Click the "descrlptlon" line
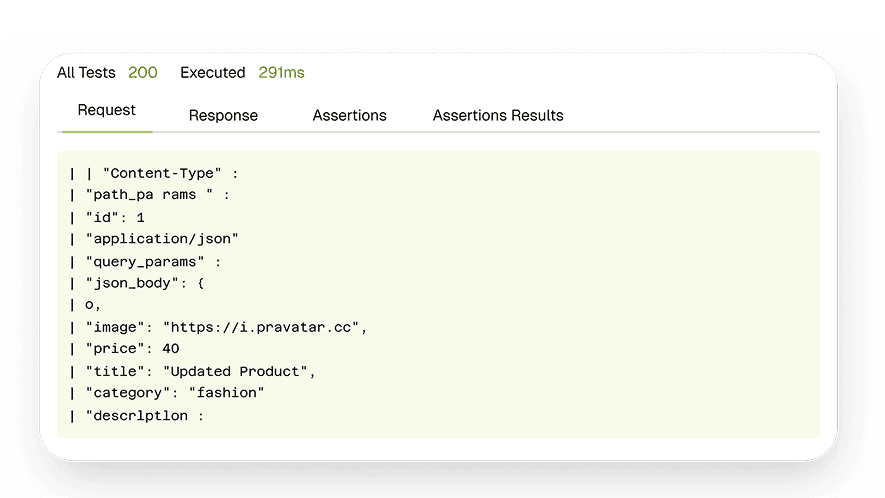This screenshot has width=885, height=498. [144, 415]
